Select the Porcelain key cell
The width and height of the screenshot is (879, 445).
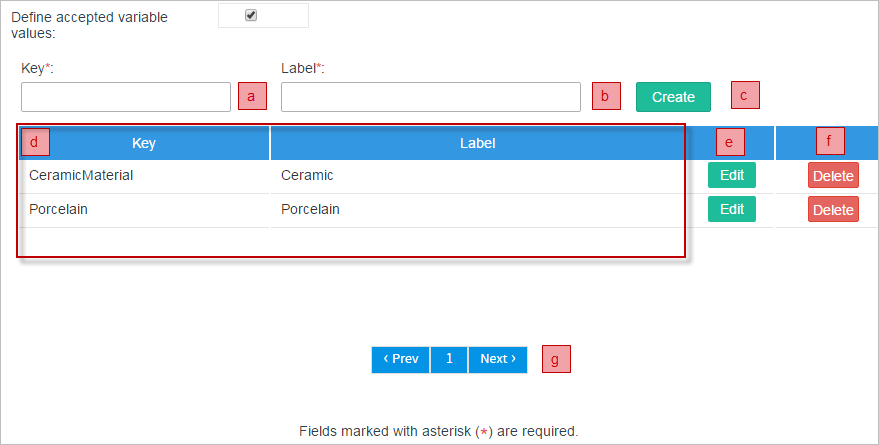tap(58, 209)
